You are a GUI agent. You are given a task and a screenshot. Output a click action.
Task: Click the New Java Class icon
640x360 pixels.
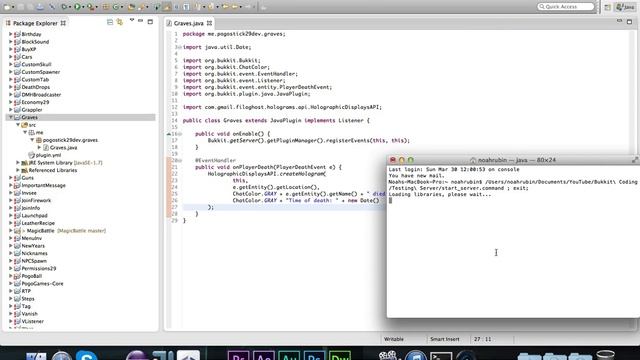116,7
